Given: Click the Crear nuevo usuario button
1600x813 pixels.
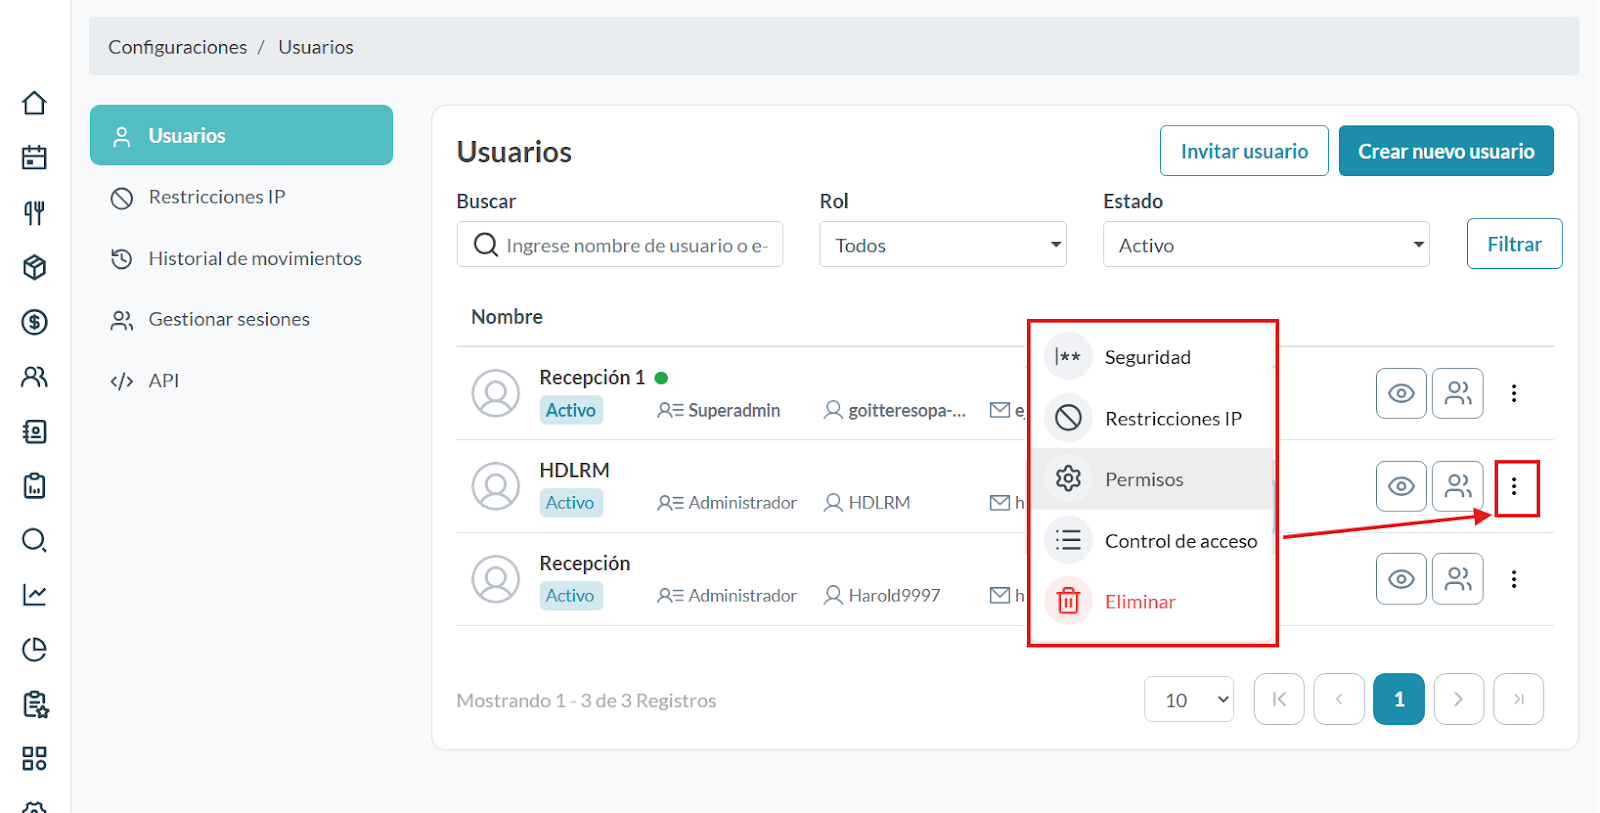Looking at the screenshot, I should [1445, 151].
